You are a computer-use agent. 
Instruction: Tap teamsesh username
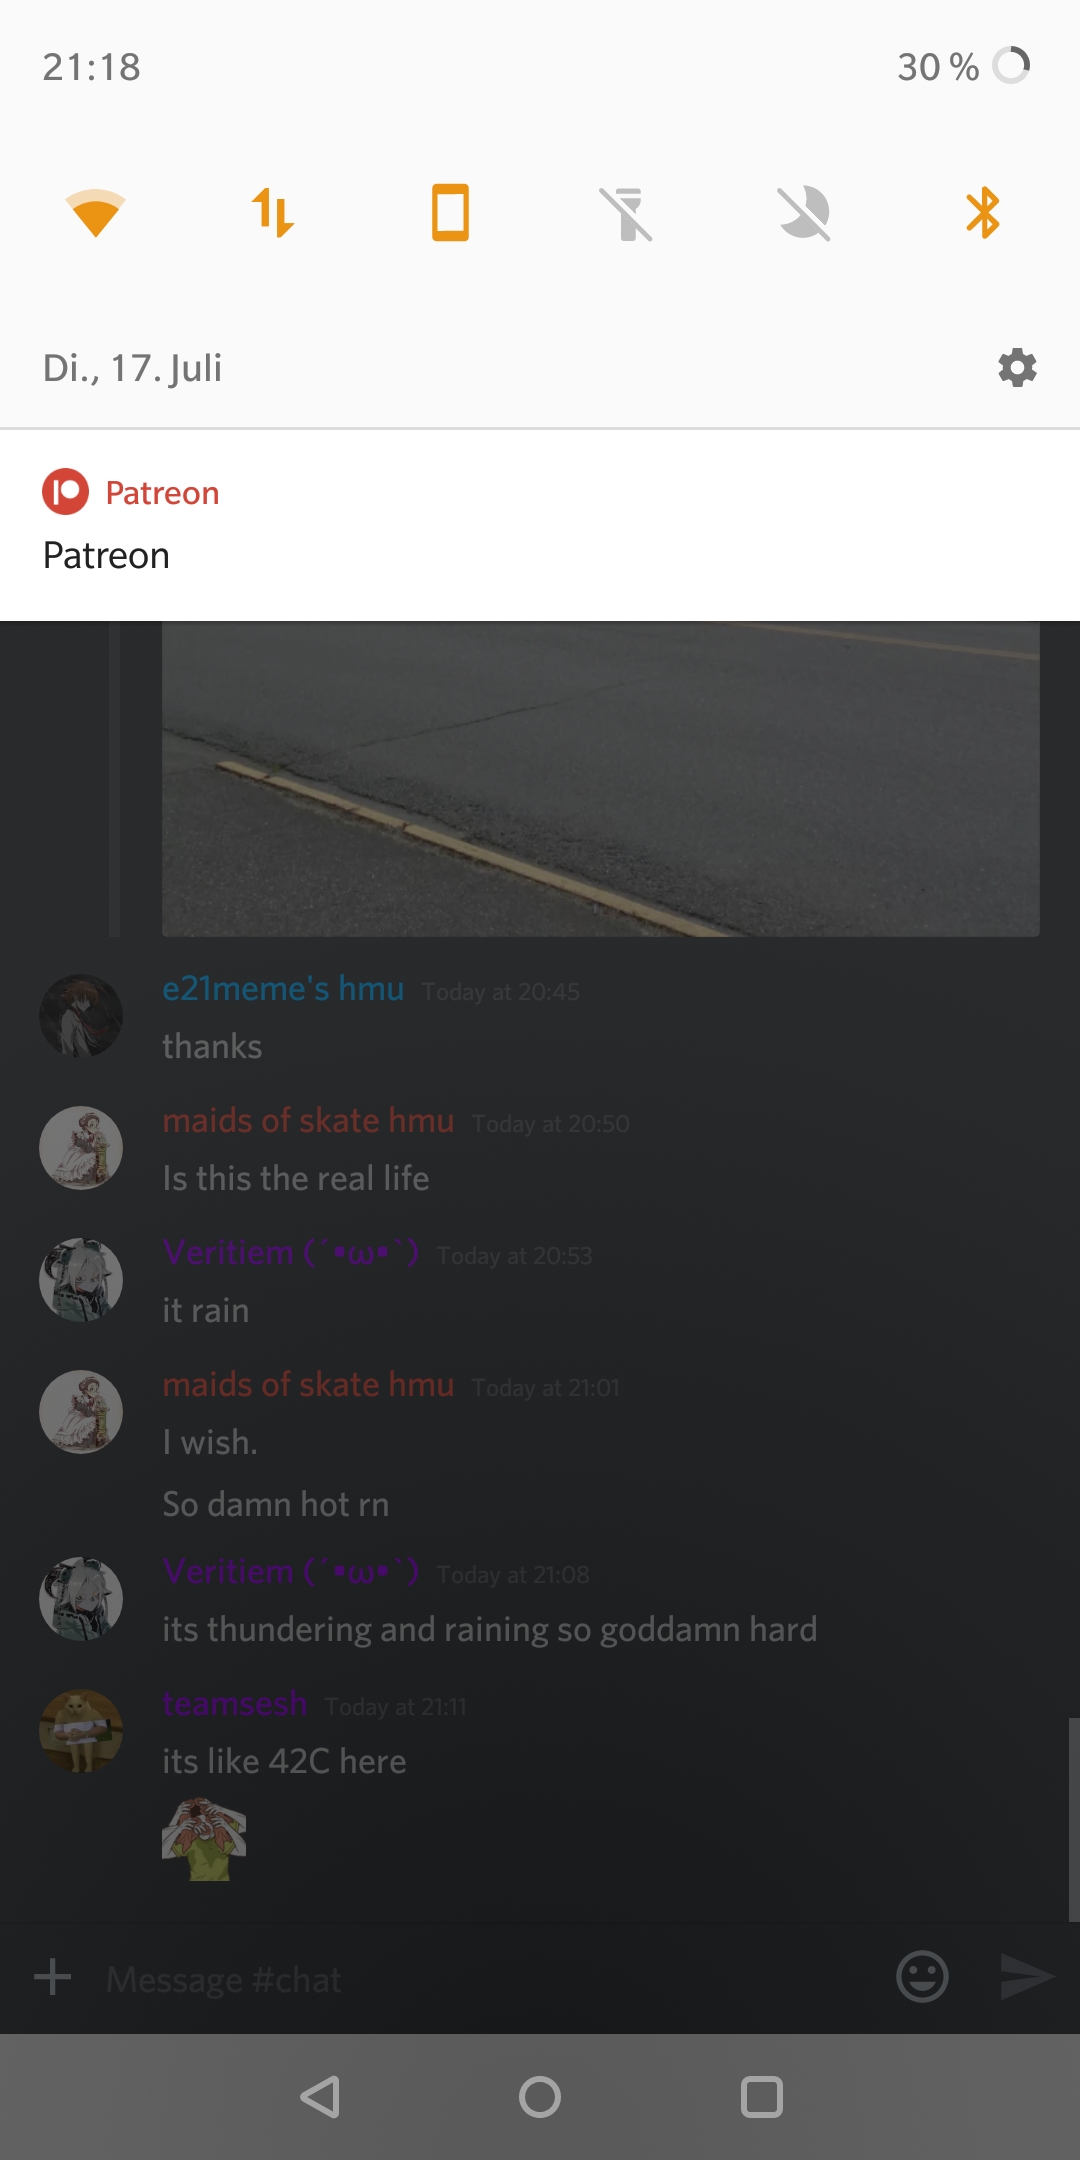coord(235,1703)
